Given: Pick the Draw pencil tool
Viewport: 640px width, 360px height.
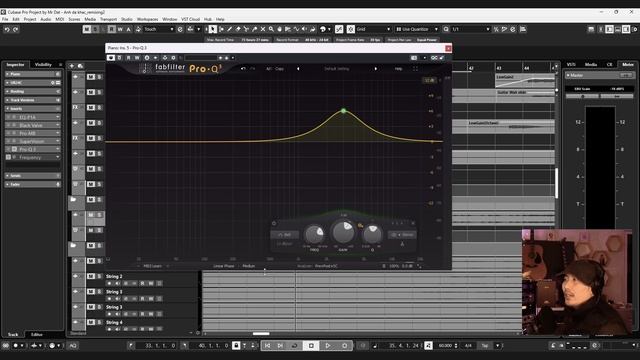Looking at the screenshot, I should tap(229, 29).
